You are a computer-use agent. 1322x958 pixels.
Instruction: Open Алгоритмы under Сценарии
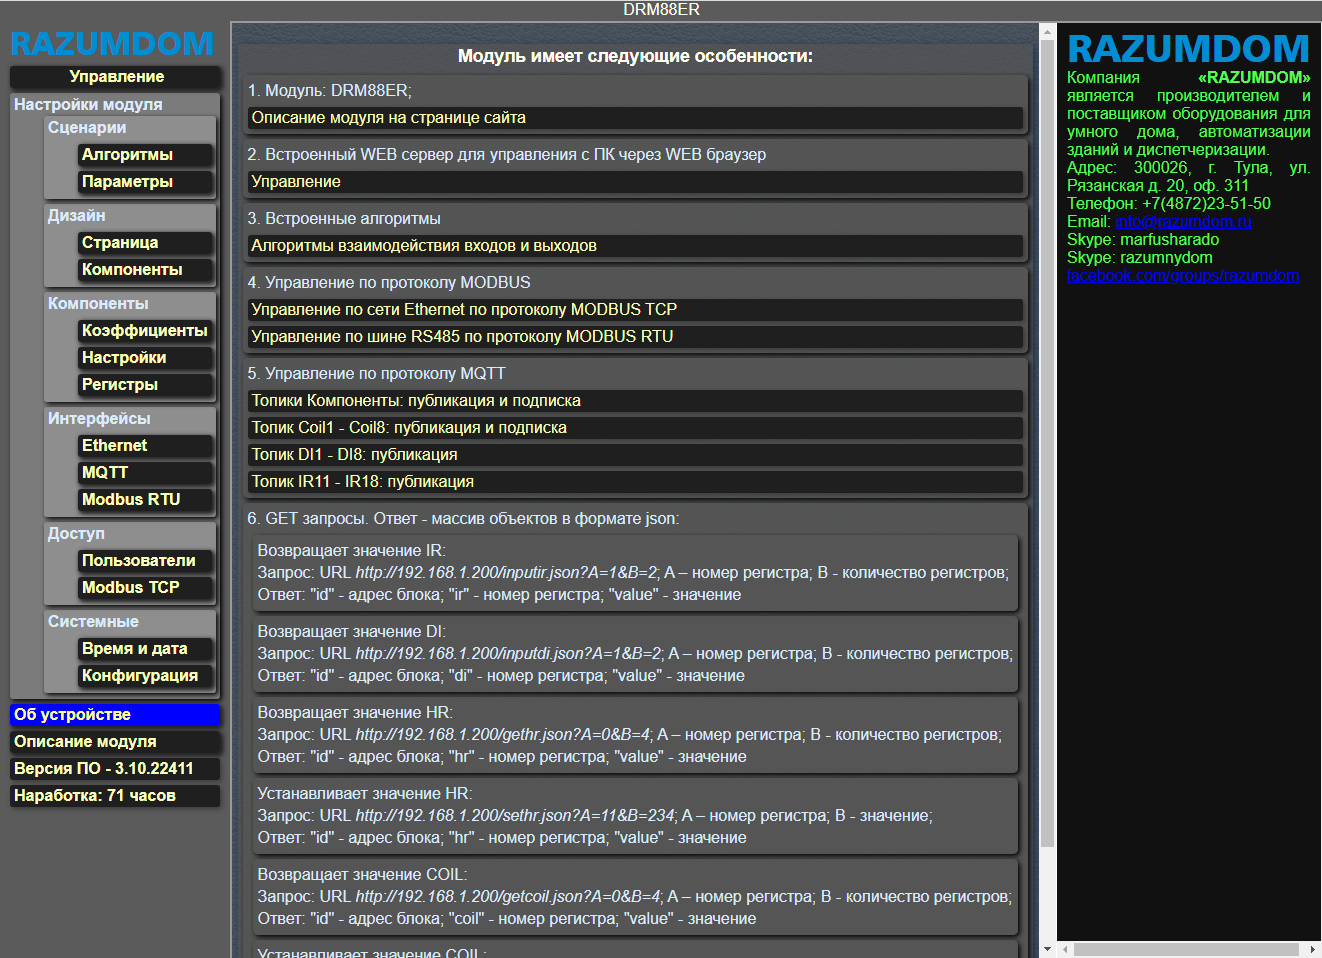point(146,155)
